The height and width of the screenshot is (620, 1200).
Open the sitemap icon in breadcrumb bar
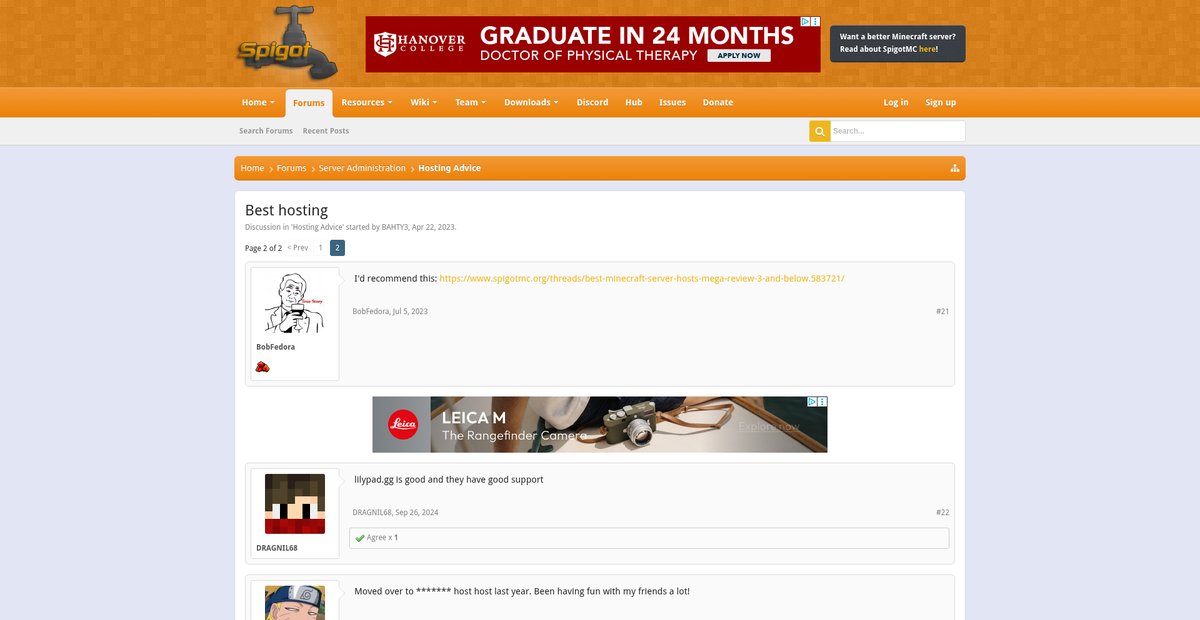click(x=955, y=168)
